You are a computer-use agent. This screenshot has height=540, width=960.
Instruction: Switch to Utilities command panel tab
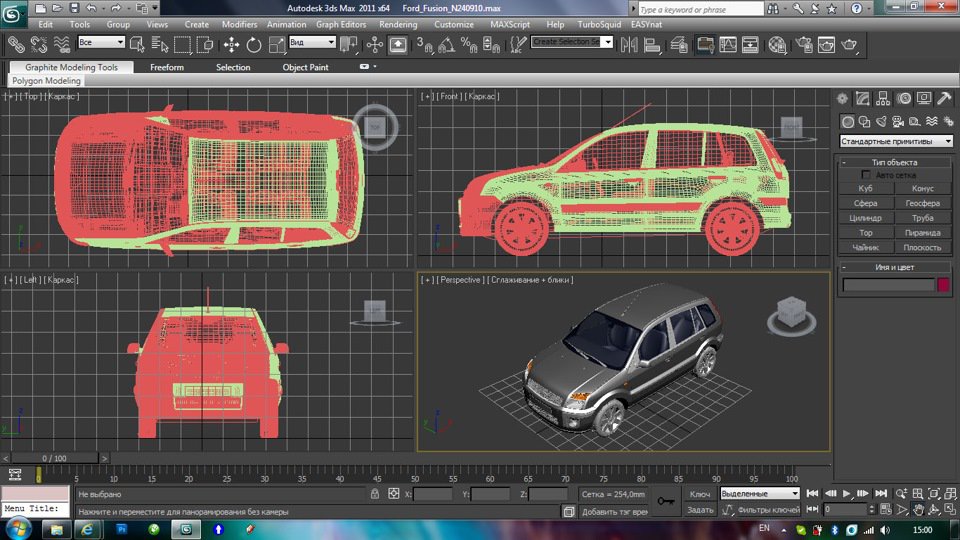click(945, 98)
